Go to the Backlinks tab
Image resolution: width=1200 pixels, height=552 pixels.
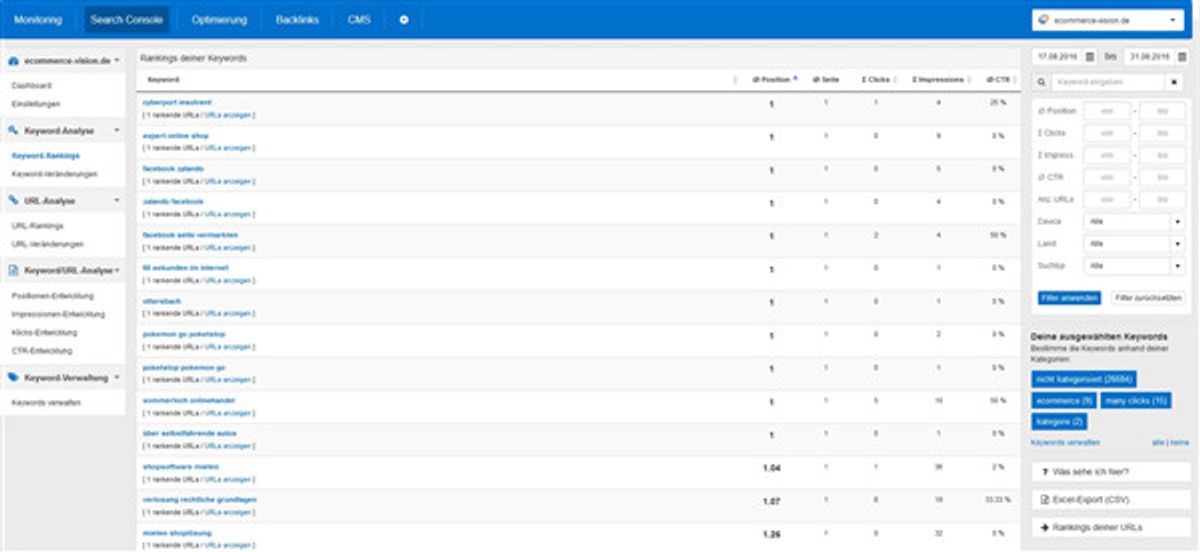(x=299, y=19)
